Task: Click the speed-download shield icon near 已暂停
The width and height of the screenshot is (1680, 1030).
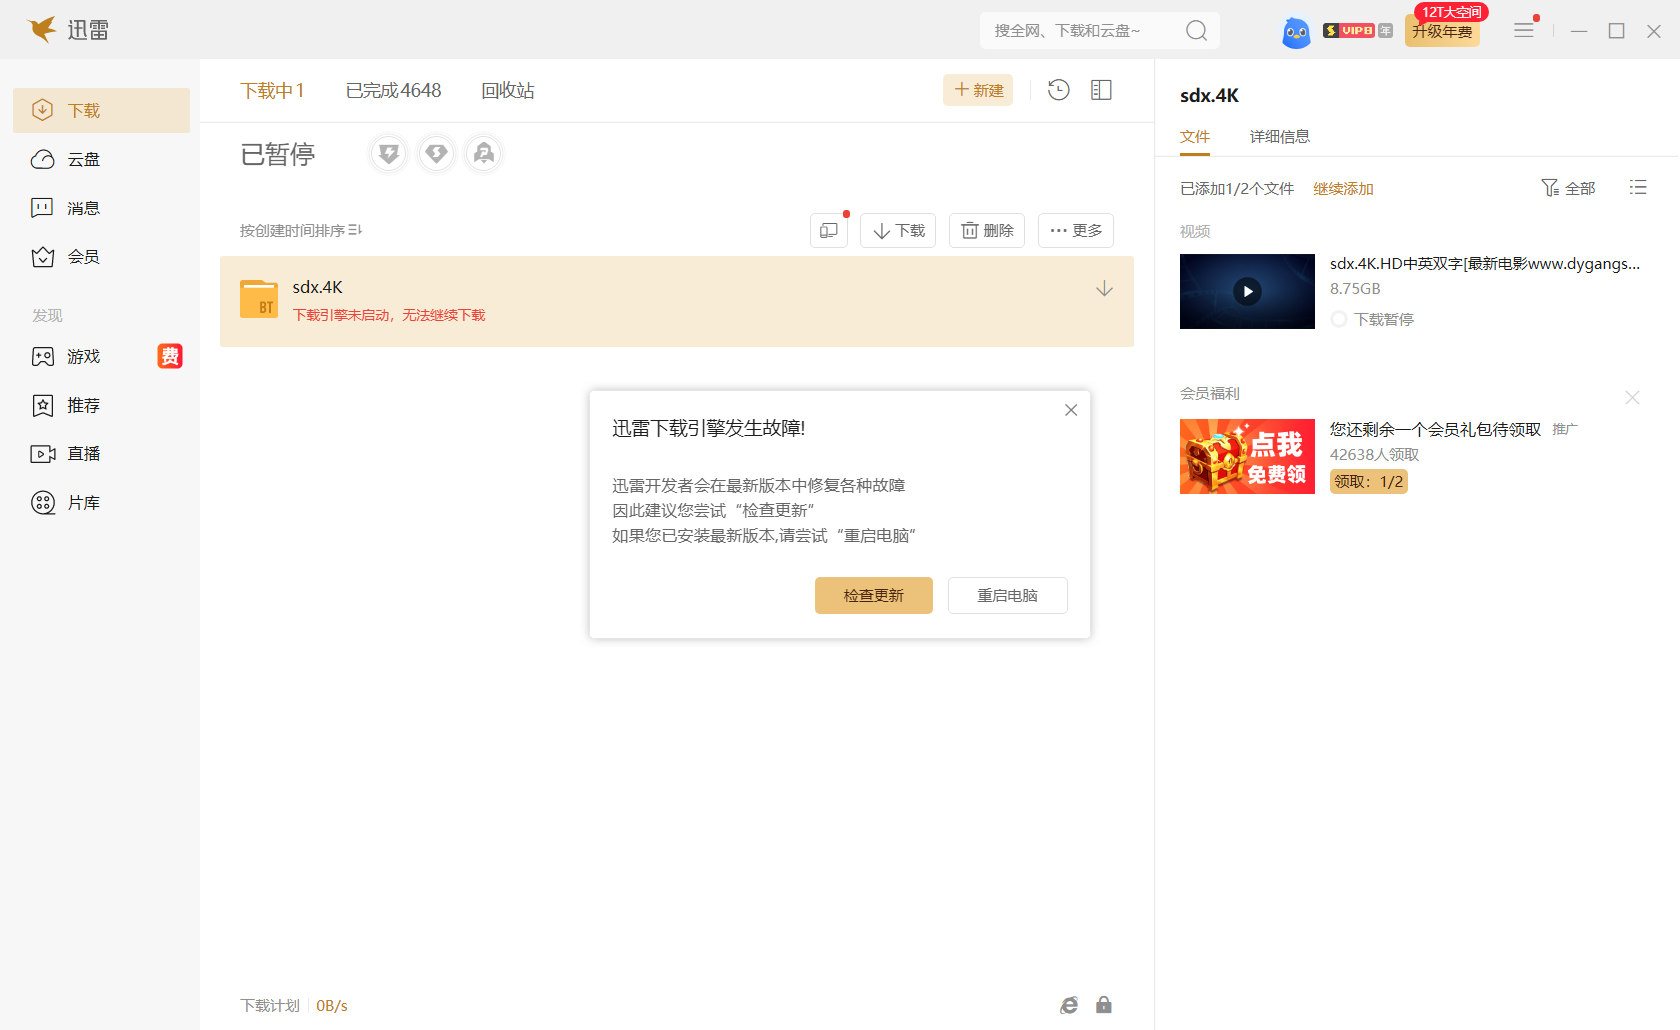Action: 388,153
